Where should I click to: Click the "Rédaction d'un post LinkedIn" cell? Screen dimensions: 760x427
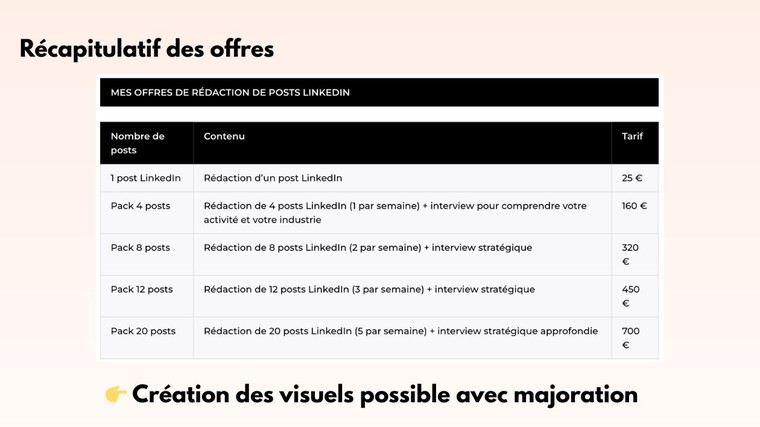point(273,178)
